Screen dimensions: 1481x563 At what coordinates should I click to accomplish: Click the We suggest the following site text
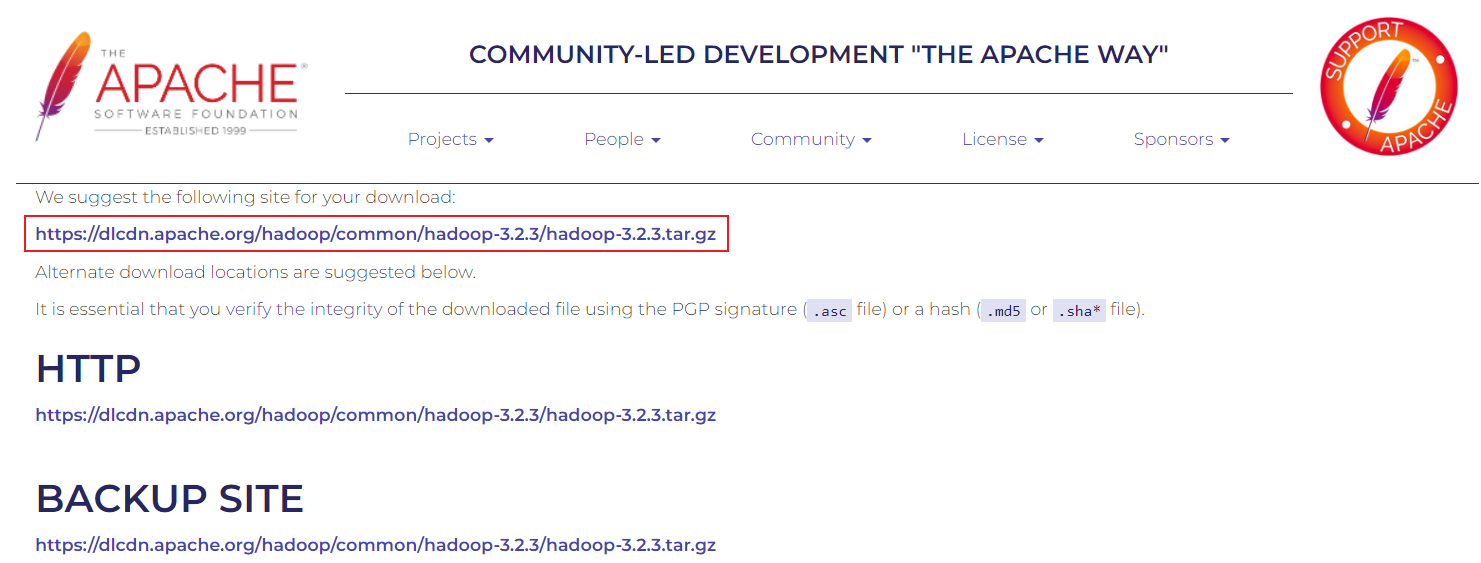(245, 197)
